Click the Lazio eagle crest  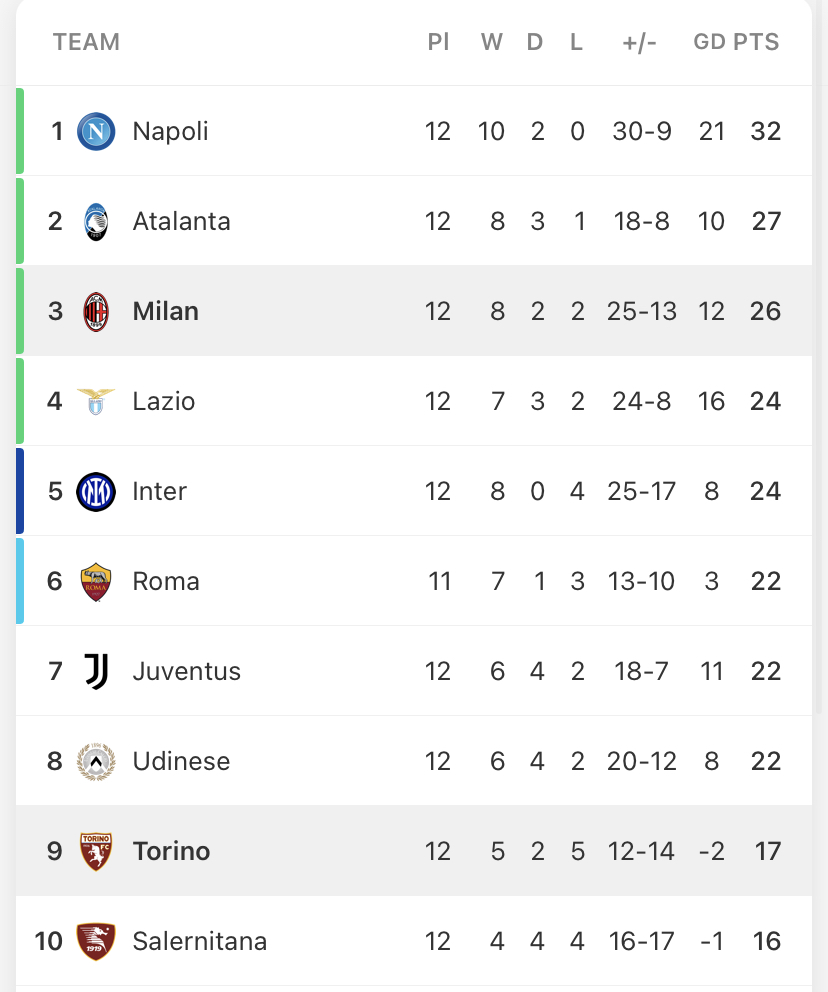tap(96, 402)
